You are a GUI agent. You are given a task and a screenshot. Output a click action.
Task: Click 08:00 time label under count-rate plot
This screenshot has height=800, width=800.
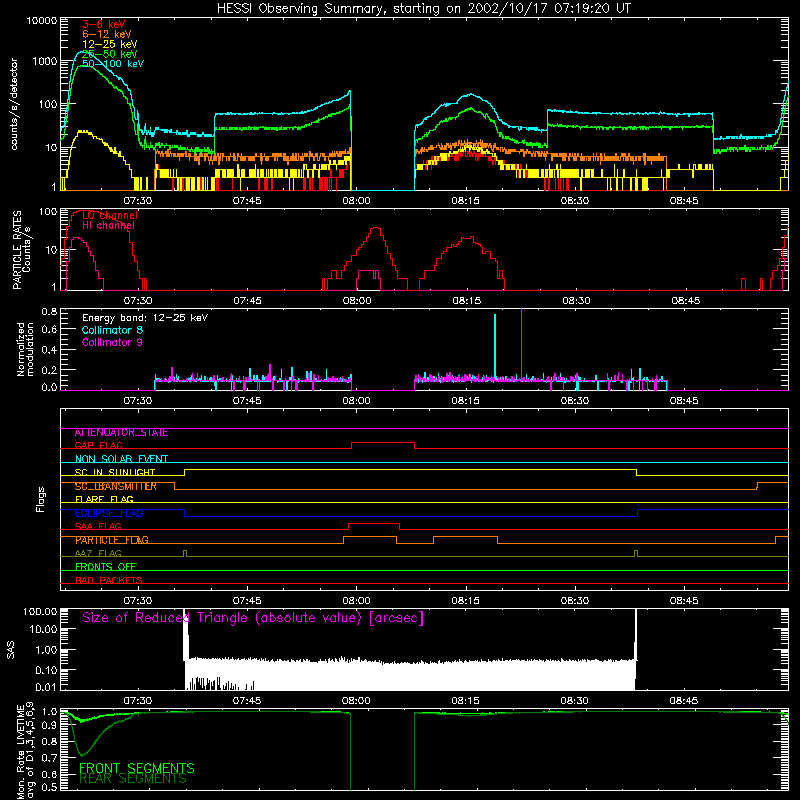[x=356, y=201]
